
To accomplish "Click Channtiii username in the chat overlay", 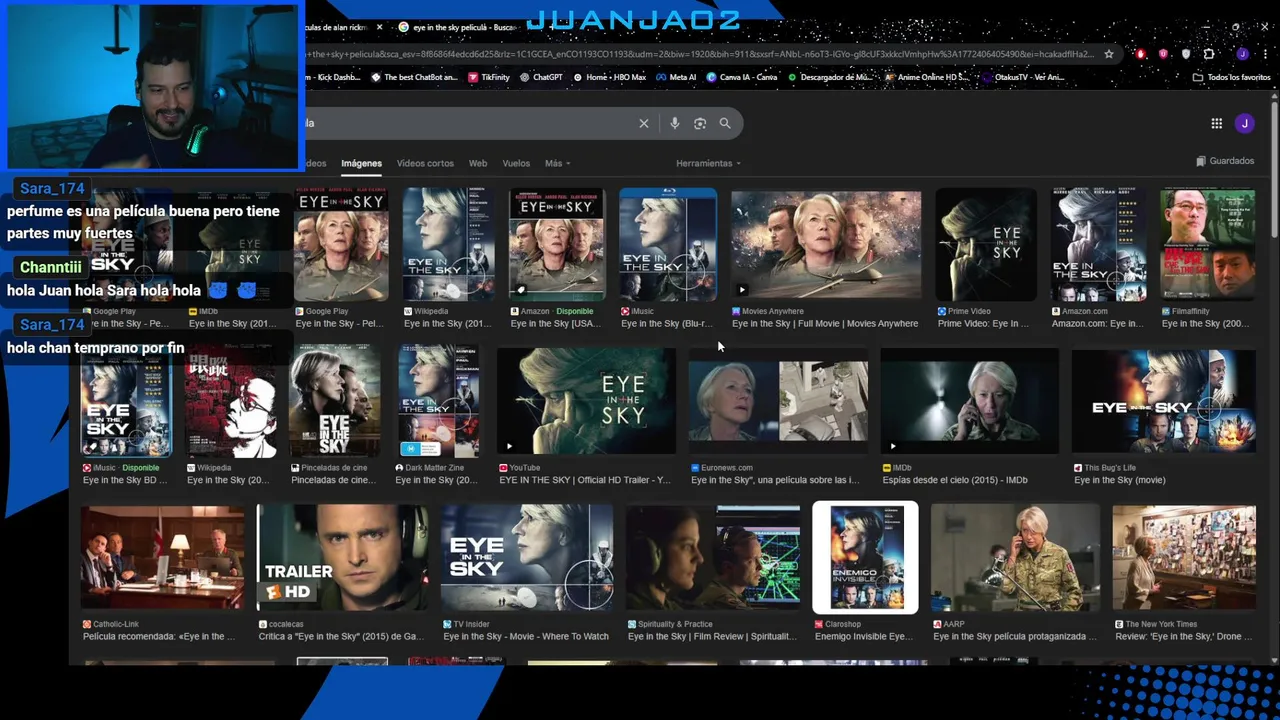I will point(50,267).
